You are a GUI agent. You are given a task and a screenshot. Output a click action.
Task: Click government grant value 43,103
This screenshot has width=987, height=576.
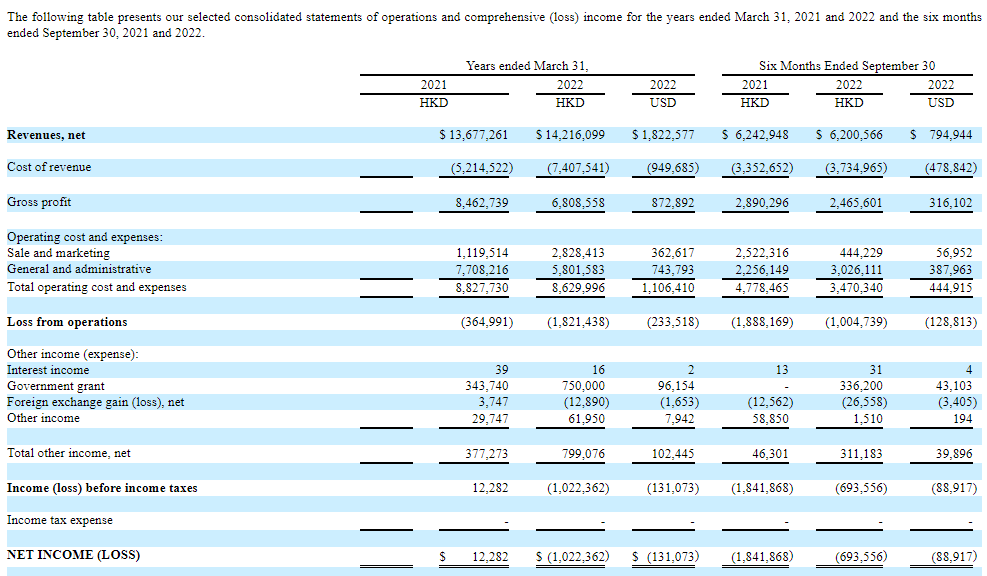point(954,386)
